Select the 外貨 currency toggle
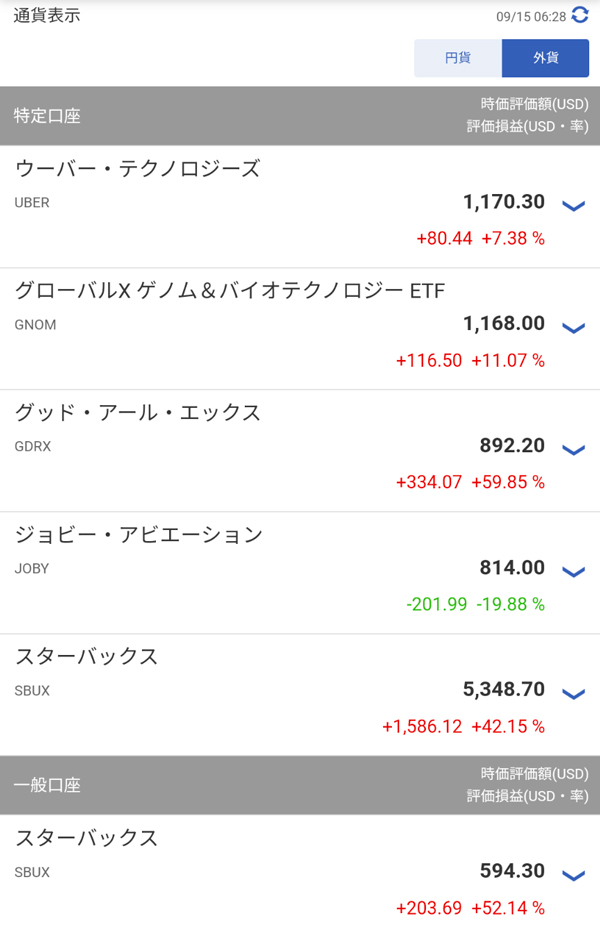600x933 pixels. (x=545, y=58)
